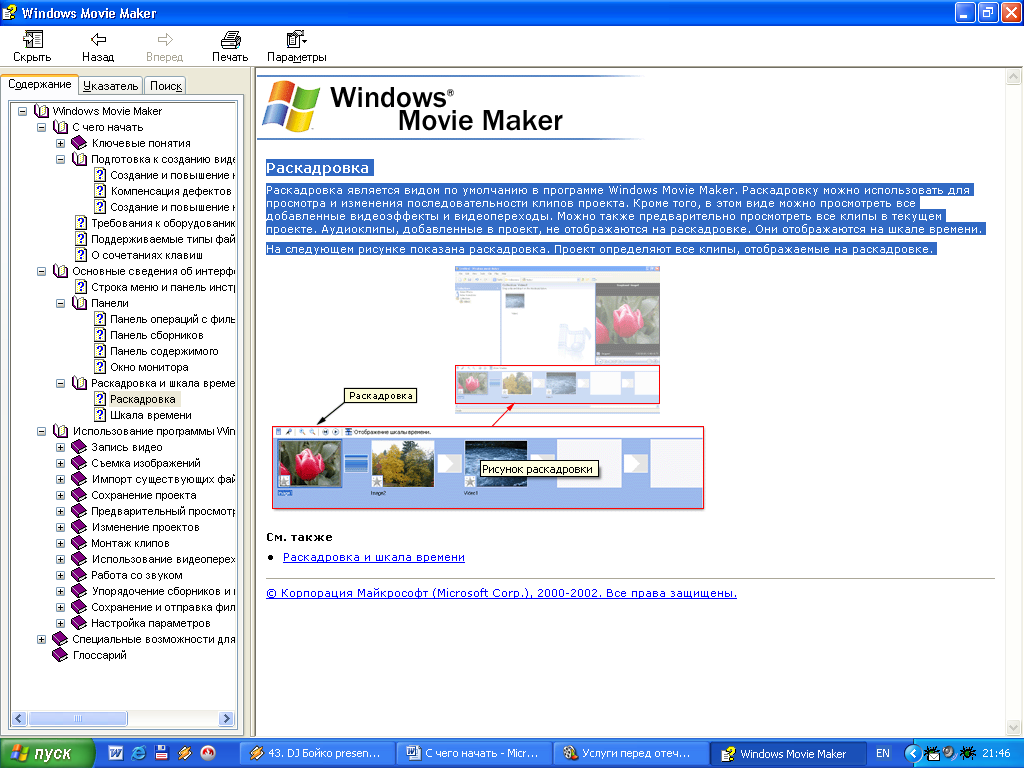Image resolution: width=1024 pixels, height=768 pixels.
Task: Click the purple book icon for Глоссарий
Action: point(60,655)
